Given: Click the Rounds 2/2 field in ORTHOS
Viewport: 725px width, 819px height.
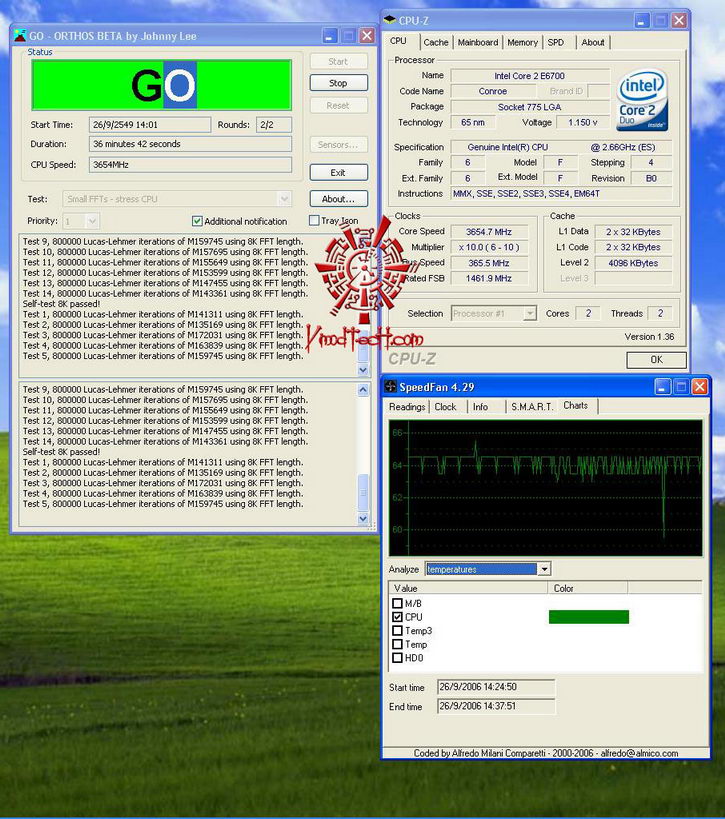Looking at the screenshot, I should pyautogui.click(x=274, y=125).
